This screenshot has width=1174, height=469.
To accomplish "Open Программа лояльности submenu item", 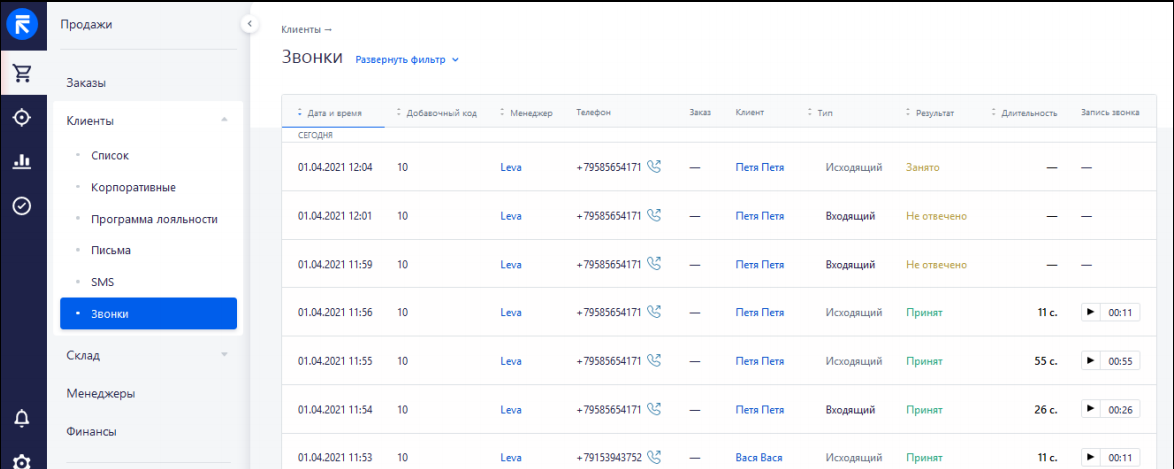I will (154, 219).
